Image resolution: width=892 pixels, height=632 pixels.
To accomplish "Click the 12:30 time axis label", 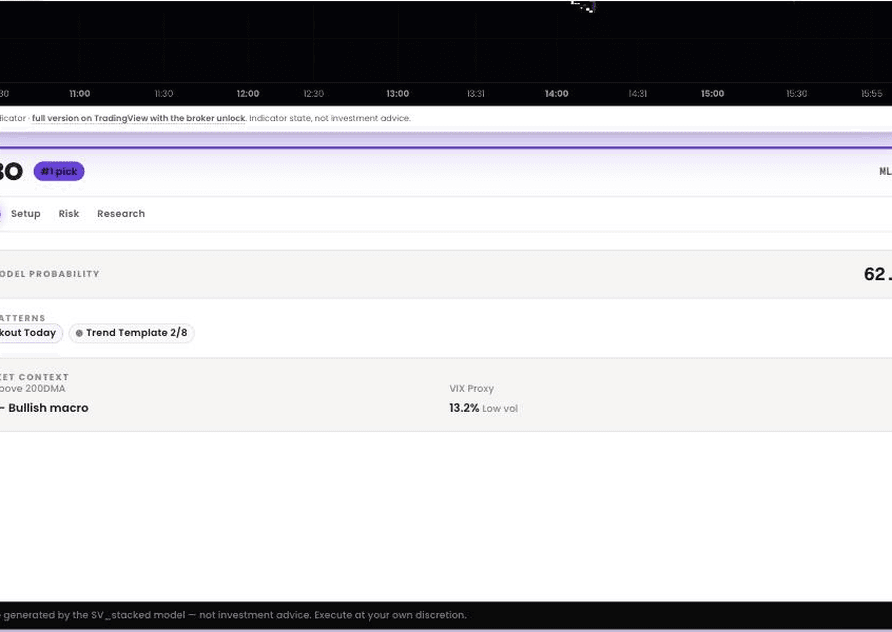I will 313,93.
